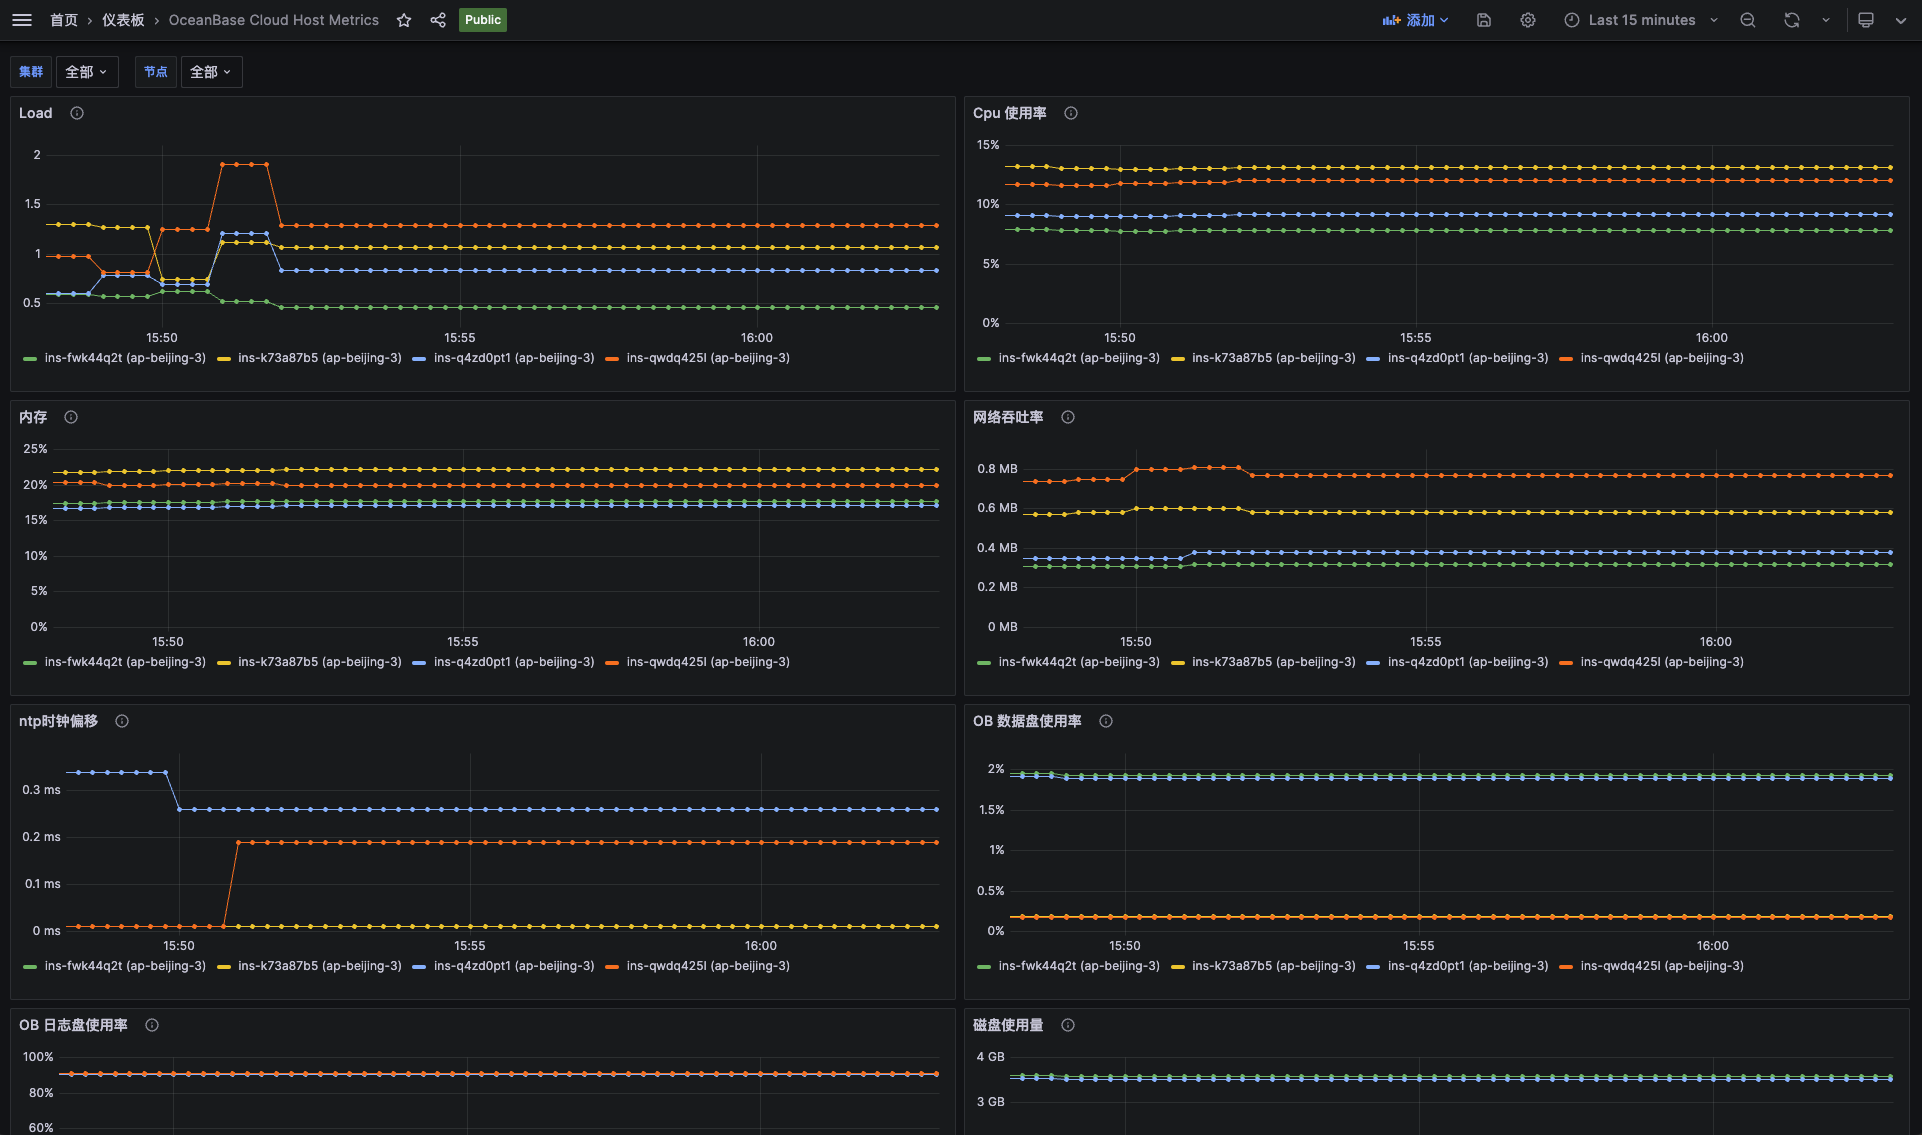1922x1135 pixels.
Task: Click the Load panel info icon
Action: point(77,113)
